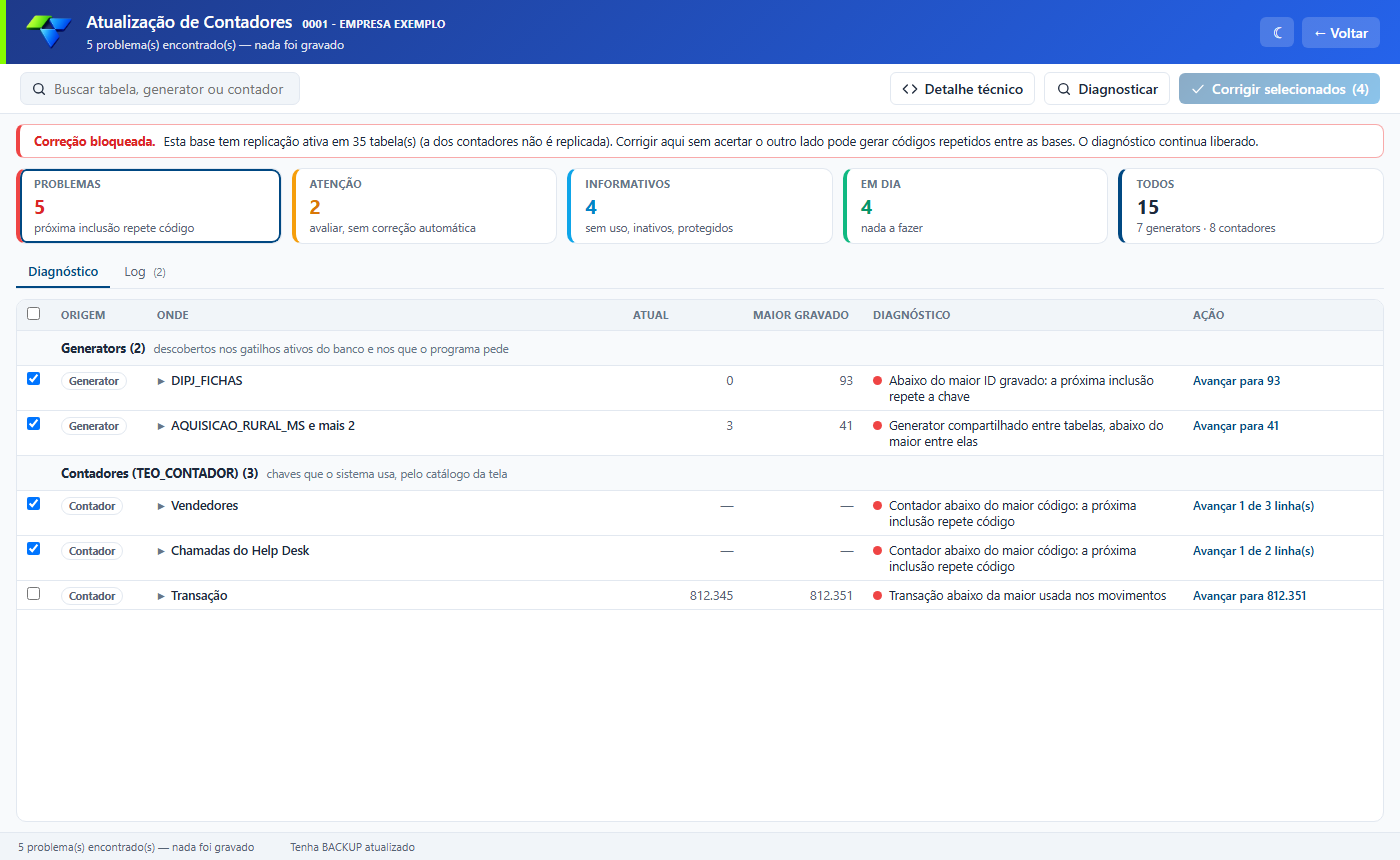The width and height of the screenshot is (1400, 860).
Task: Click the red dot on the Transação diagnosis
Action: [877, 596]
